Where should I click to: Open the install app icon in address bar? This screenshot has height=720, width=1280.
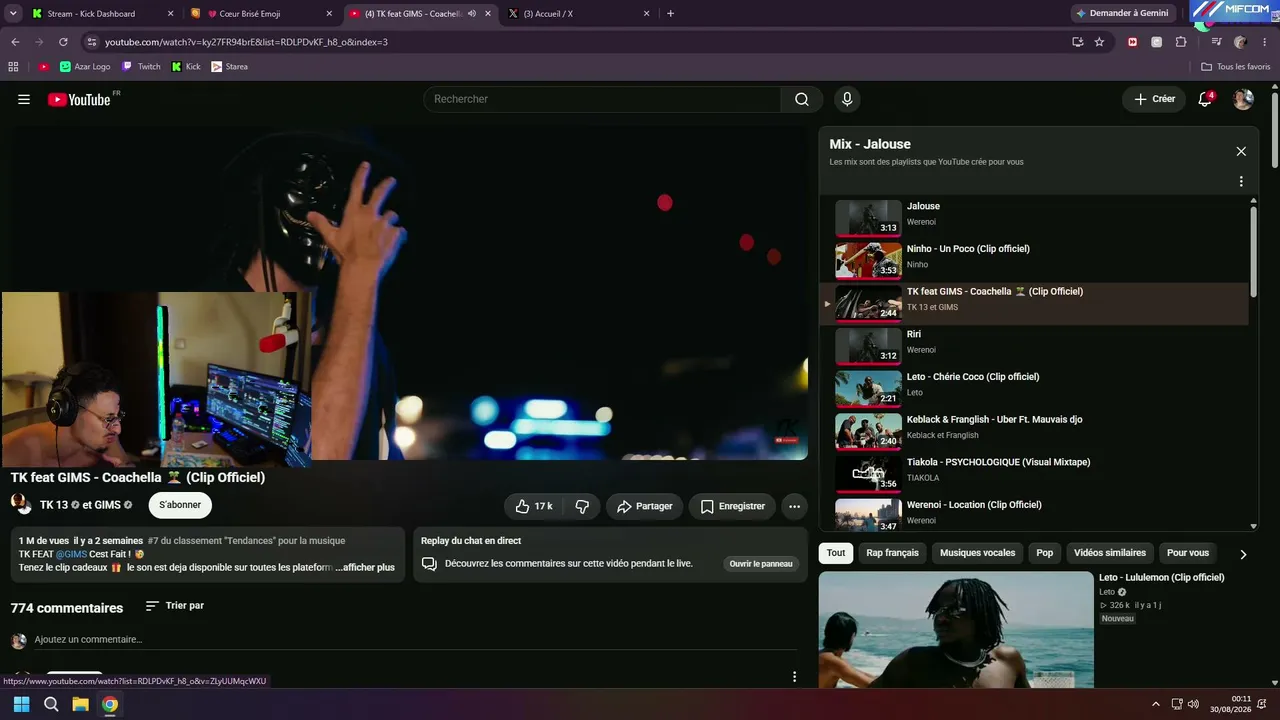[1077, 42]
